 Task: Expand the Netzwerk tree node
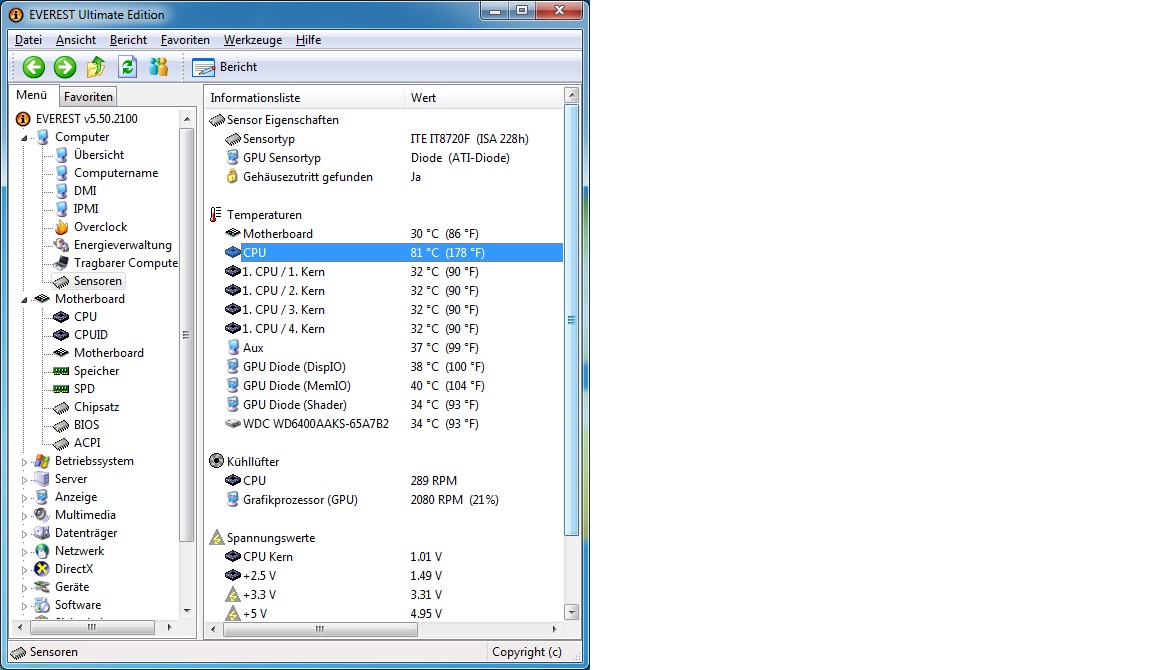click(x=24, y=552)
